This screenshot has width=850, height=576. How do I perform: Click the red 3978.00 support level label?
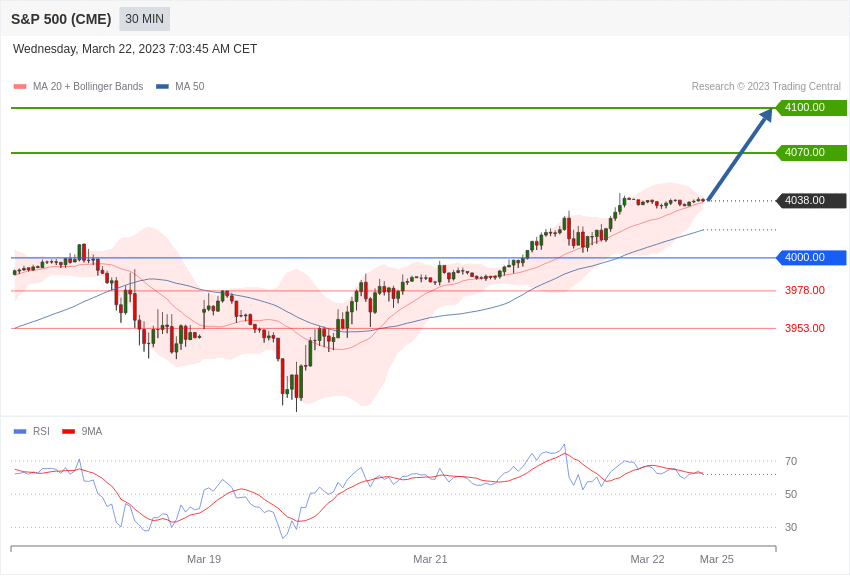click(804, 291)
